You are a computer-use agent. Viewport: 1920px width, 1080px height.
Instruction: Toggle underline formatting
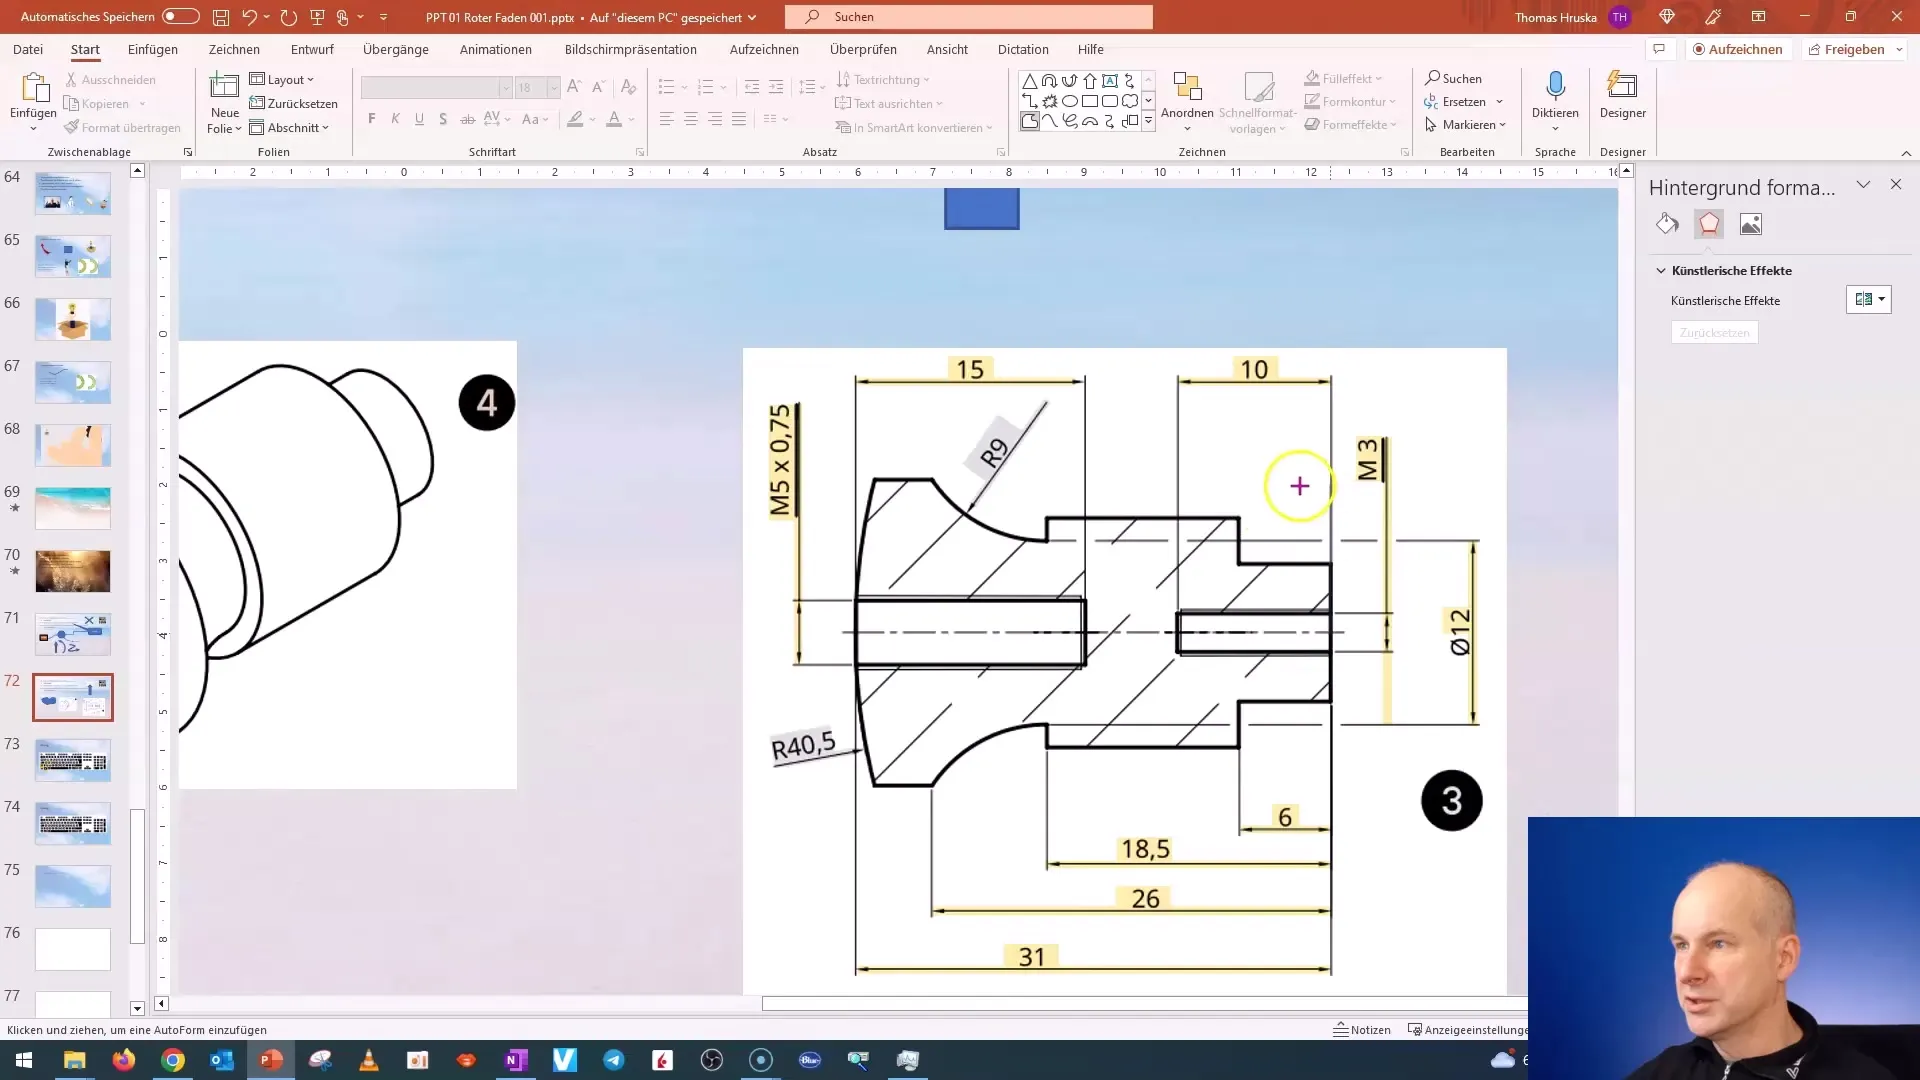pos(419,119)
